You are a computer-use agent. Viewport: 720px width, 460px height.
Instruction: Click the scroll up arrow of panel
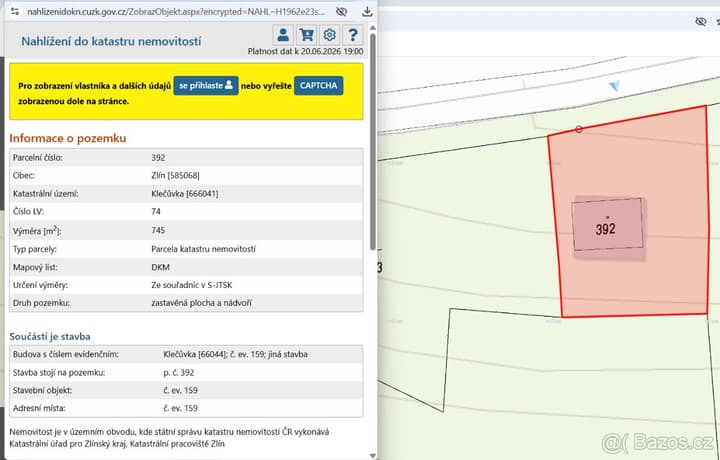tap(372, 28)
